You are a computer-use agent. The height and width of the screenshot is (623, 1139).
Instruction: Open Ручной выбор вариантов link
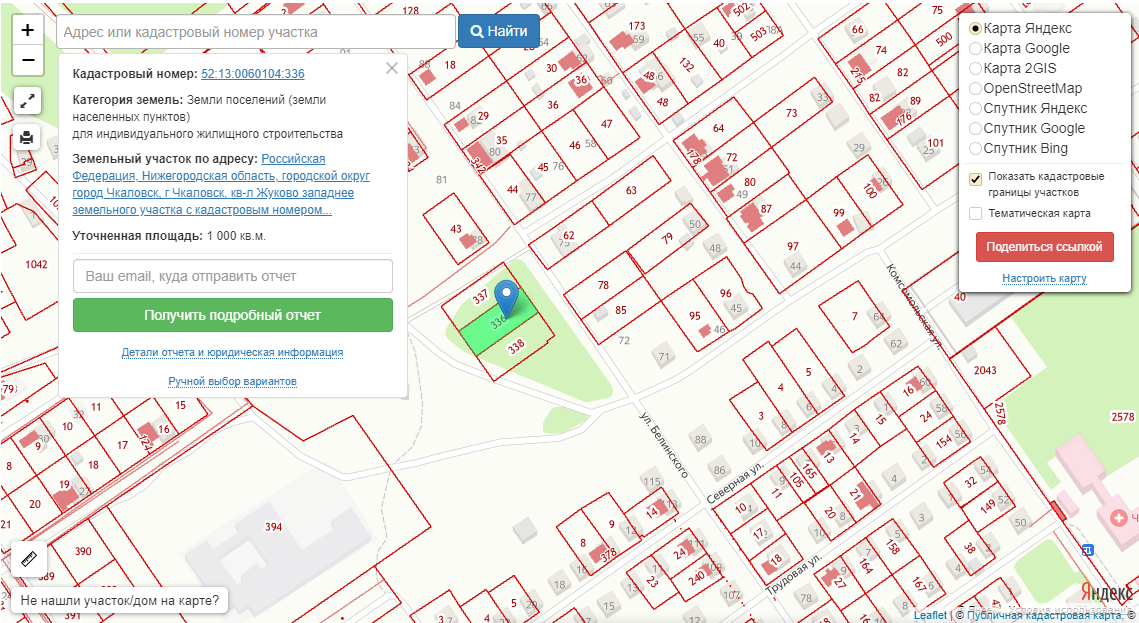coord(232,381)
